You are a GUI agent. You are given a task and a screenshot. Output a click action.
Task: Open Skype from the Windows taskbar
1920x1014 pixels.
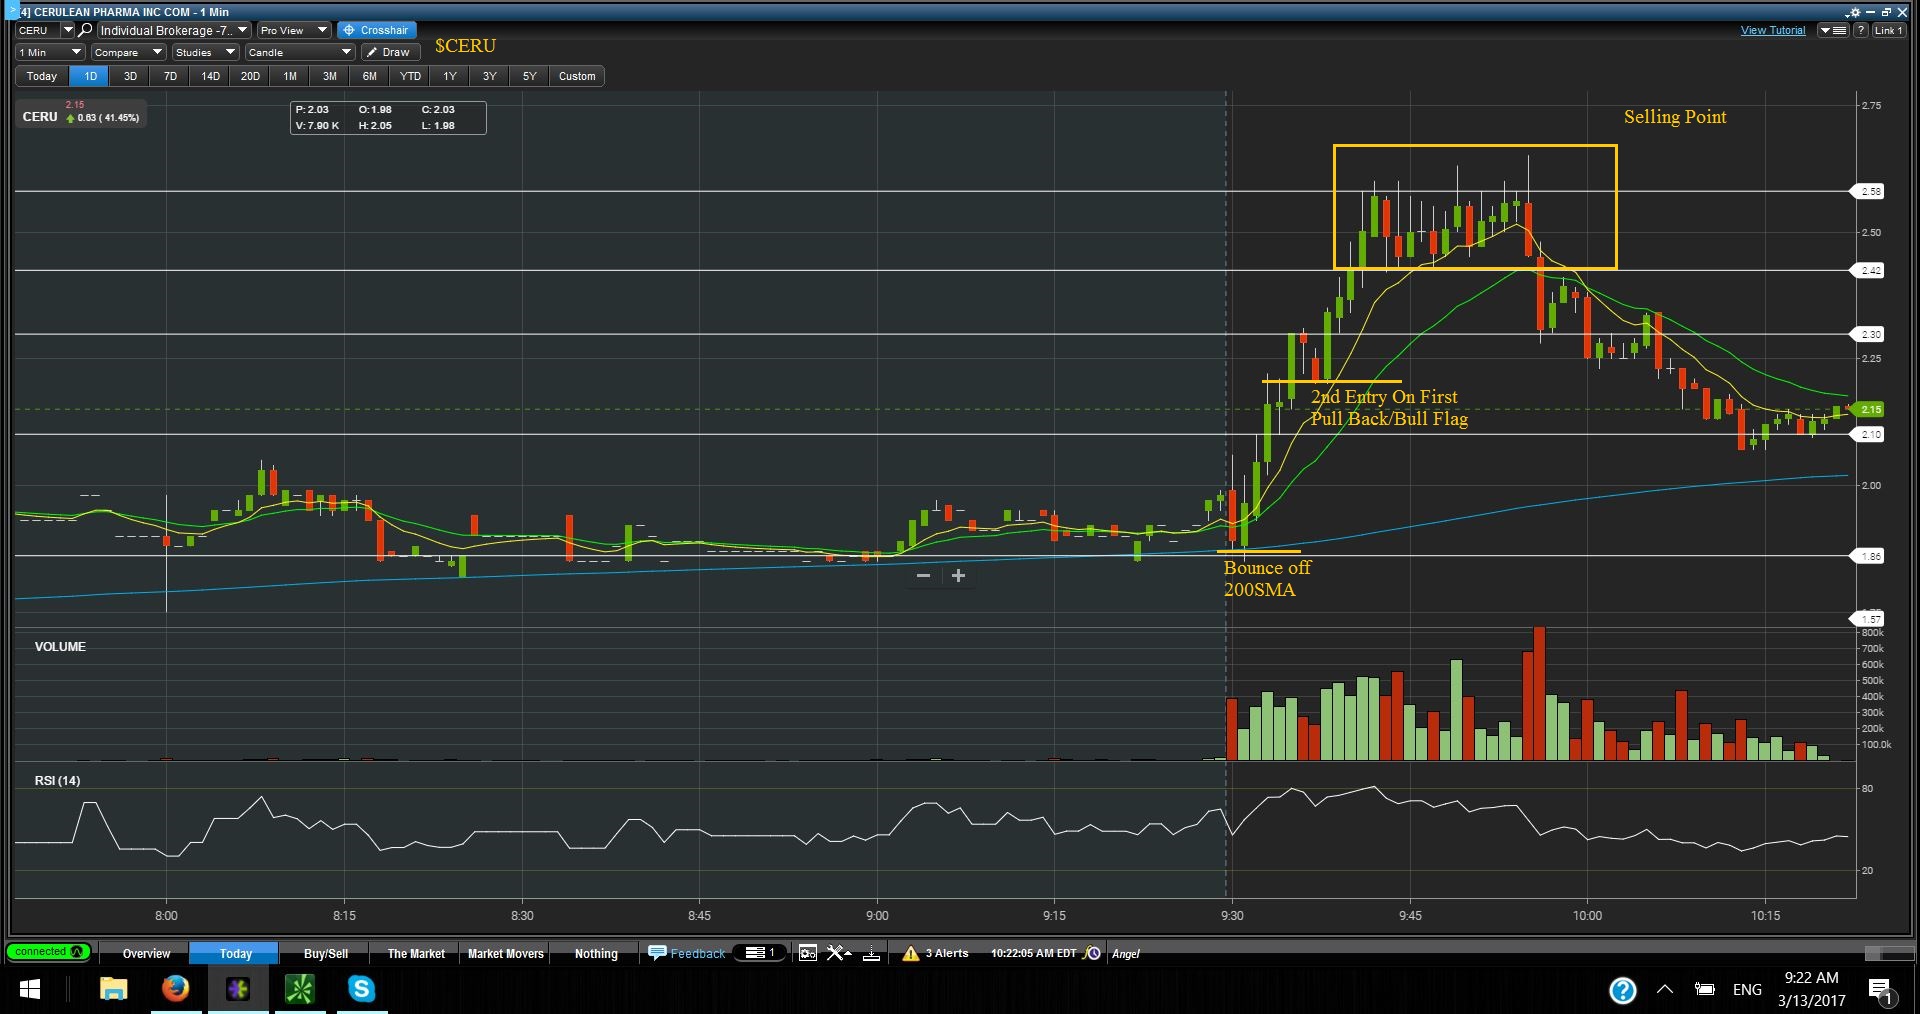click(x=361, y=989)
